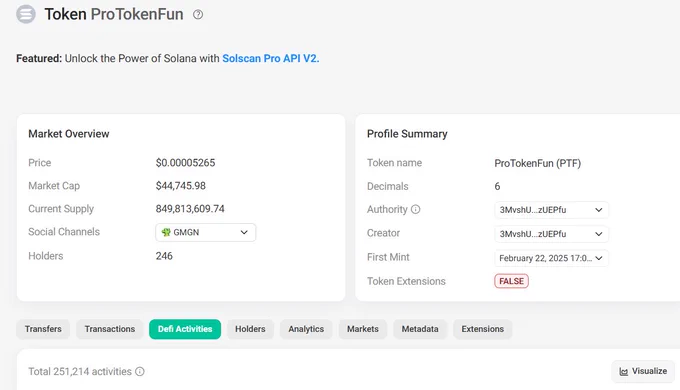Screen dimensions: 680x390
Task: Click the Decimals value 6
Action: [497, 186]
